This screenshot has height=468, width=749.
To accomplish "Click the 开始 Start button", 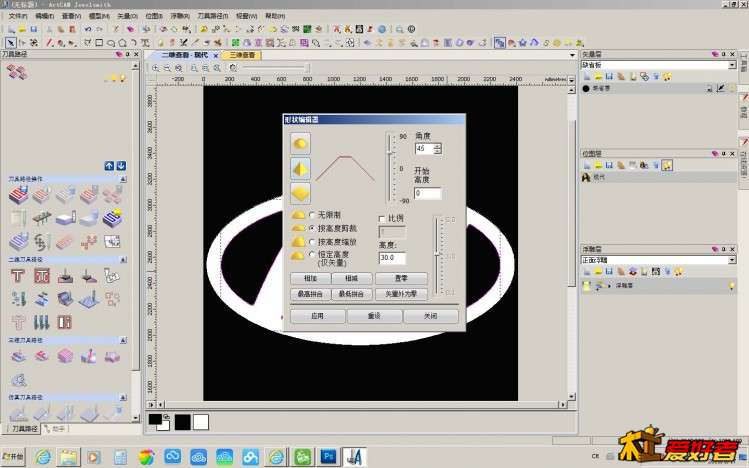I will pos(13,457).
